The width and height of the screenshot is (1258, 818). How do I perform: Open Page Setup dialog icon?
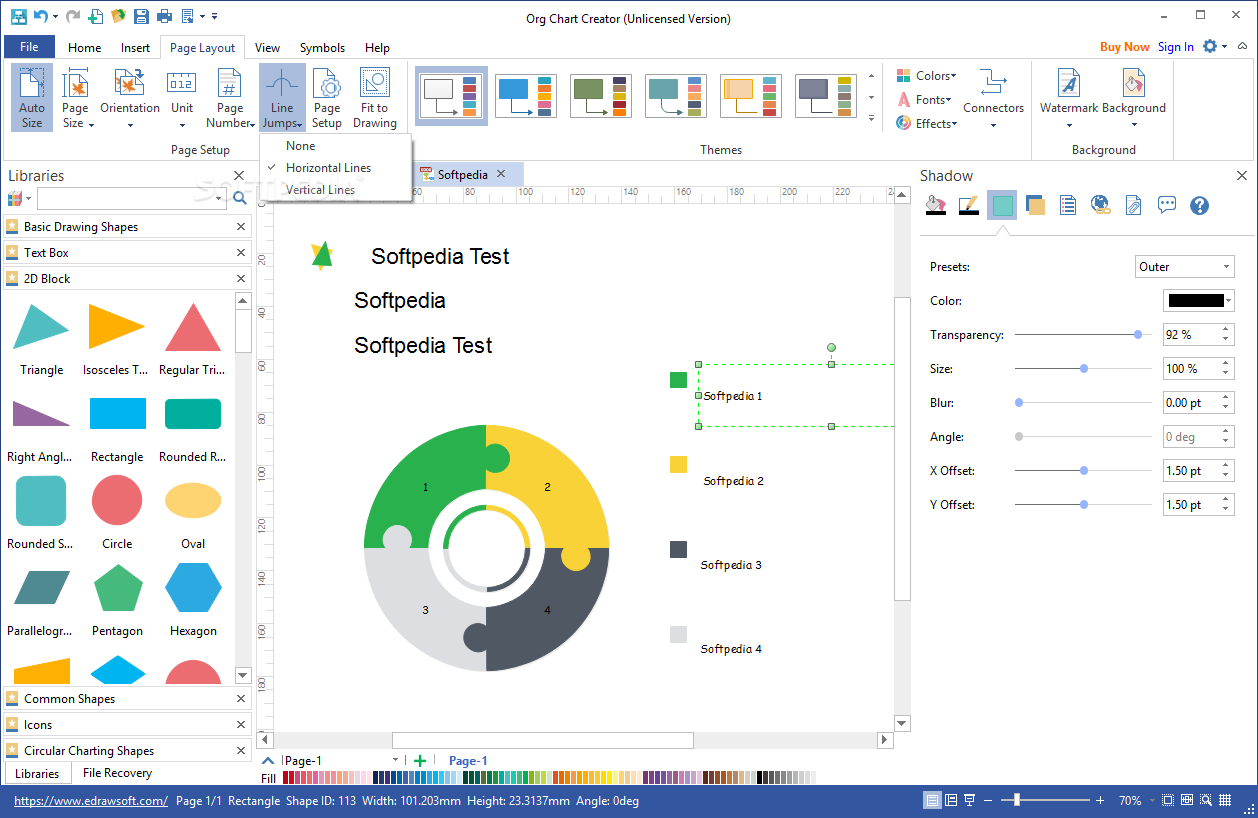pyautogui.click(x=327, y=98)
